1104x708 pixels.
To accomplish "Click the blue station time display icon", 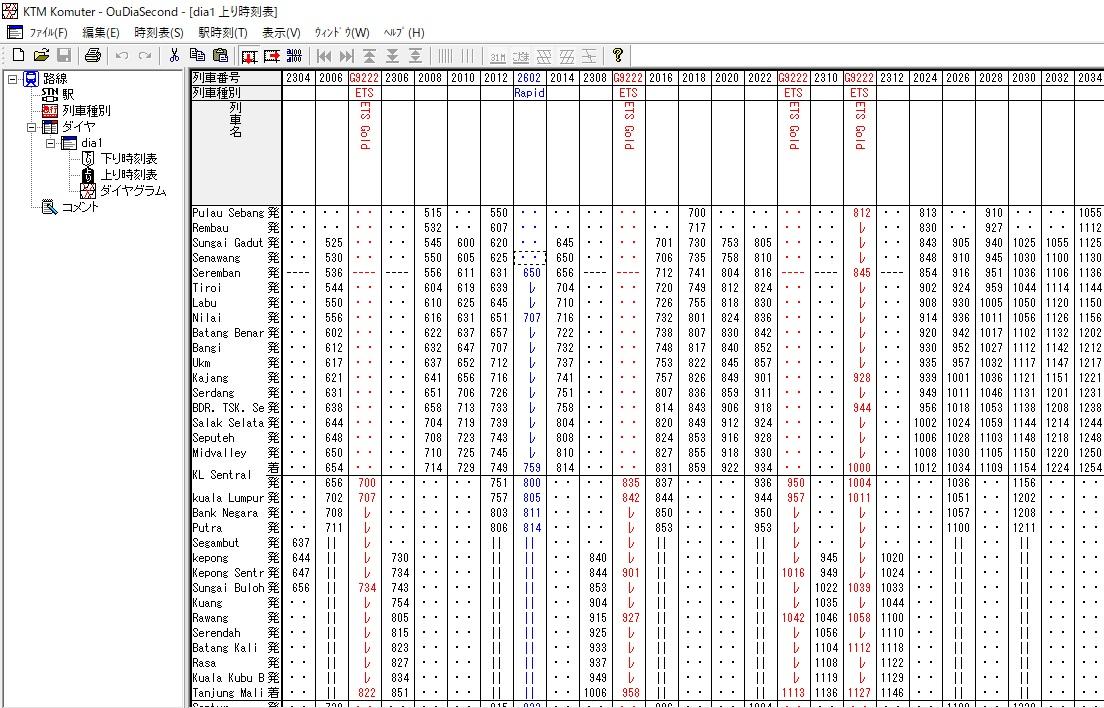I will pos(294,56).
